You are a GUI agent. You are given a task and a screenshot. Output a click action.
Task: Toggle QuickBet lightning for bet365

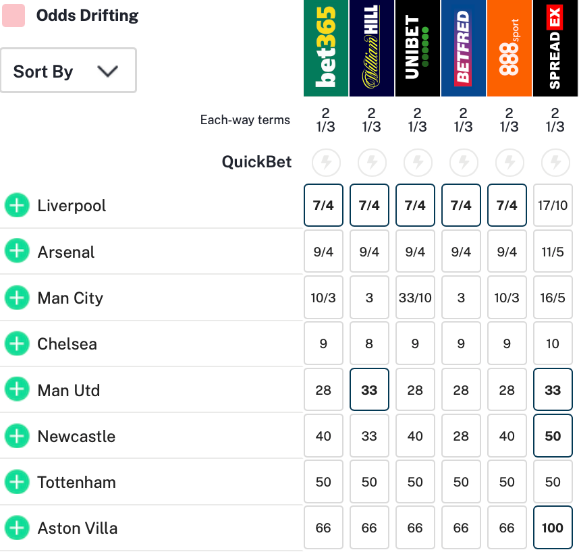[x=326, y=162]
